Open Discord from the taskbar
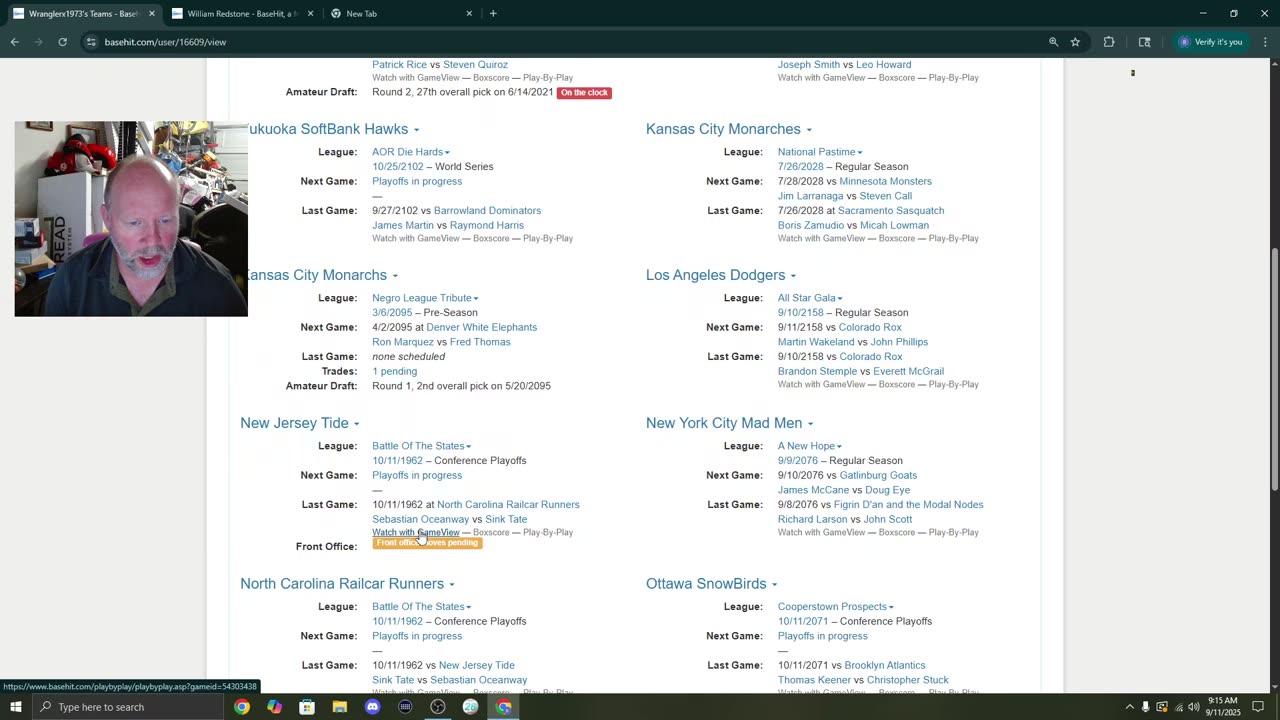This screenshot has height=720, width=1280. coord(373,707)
